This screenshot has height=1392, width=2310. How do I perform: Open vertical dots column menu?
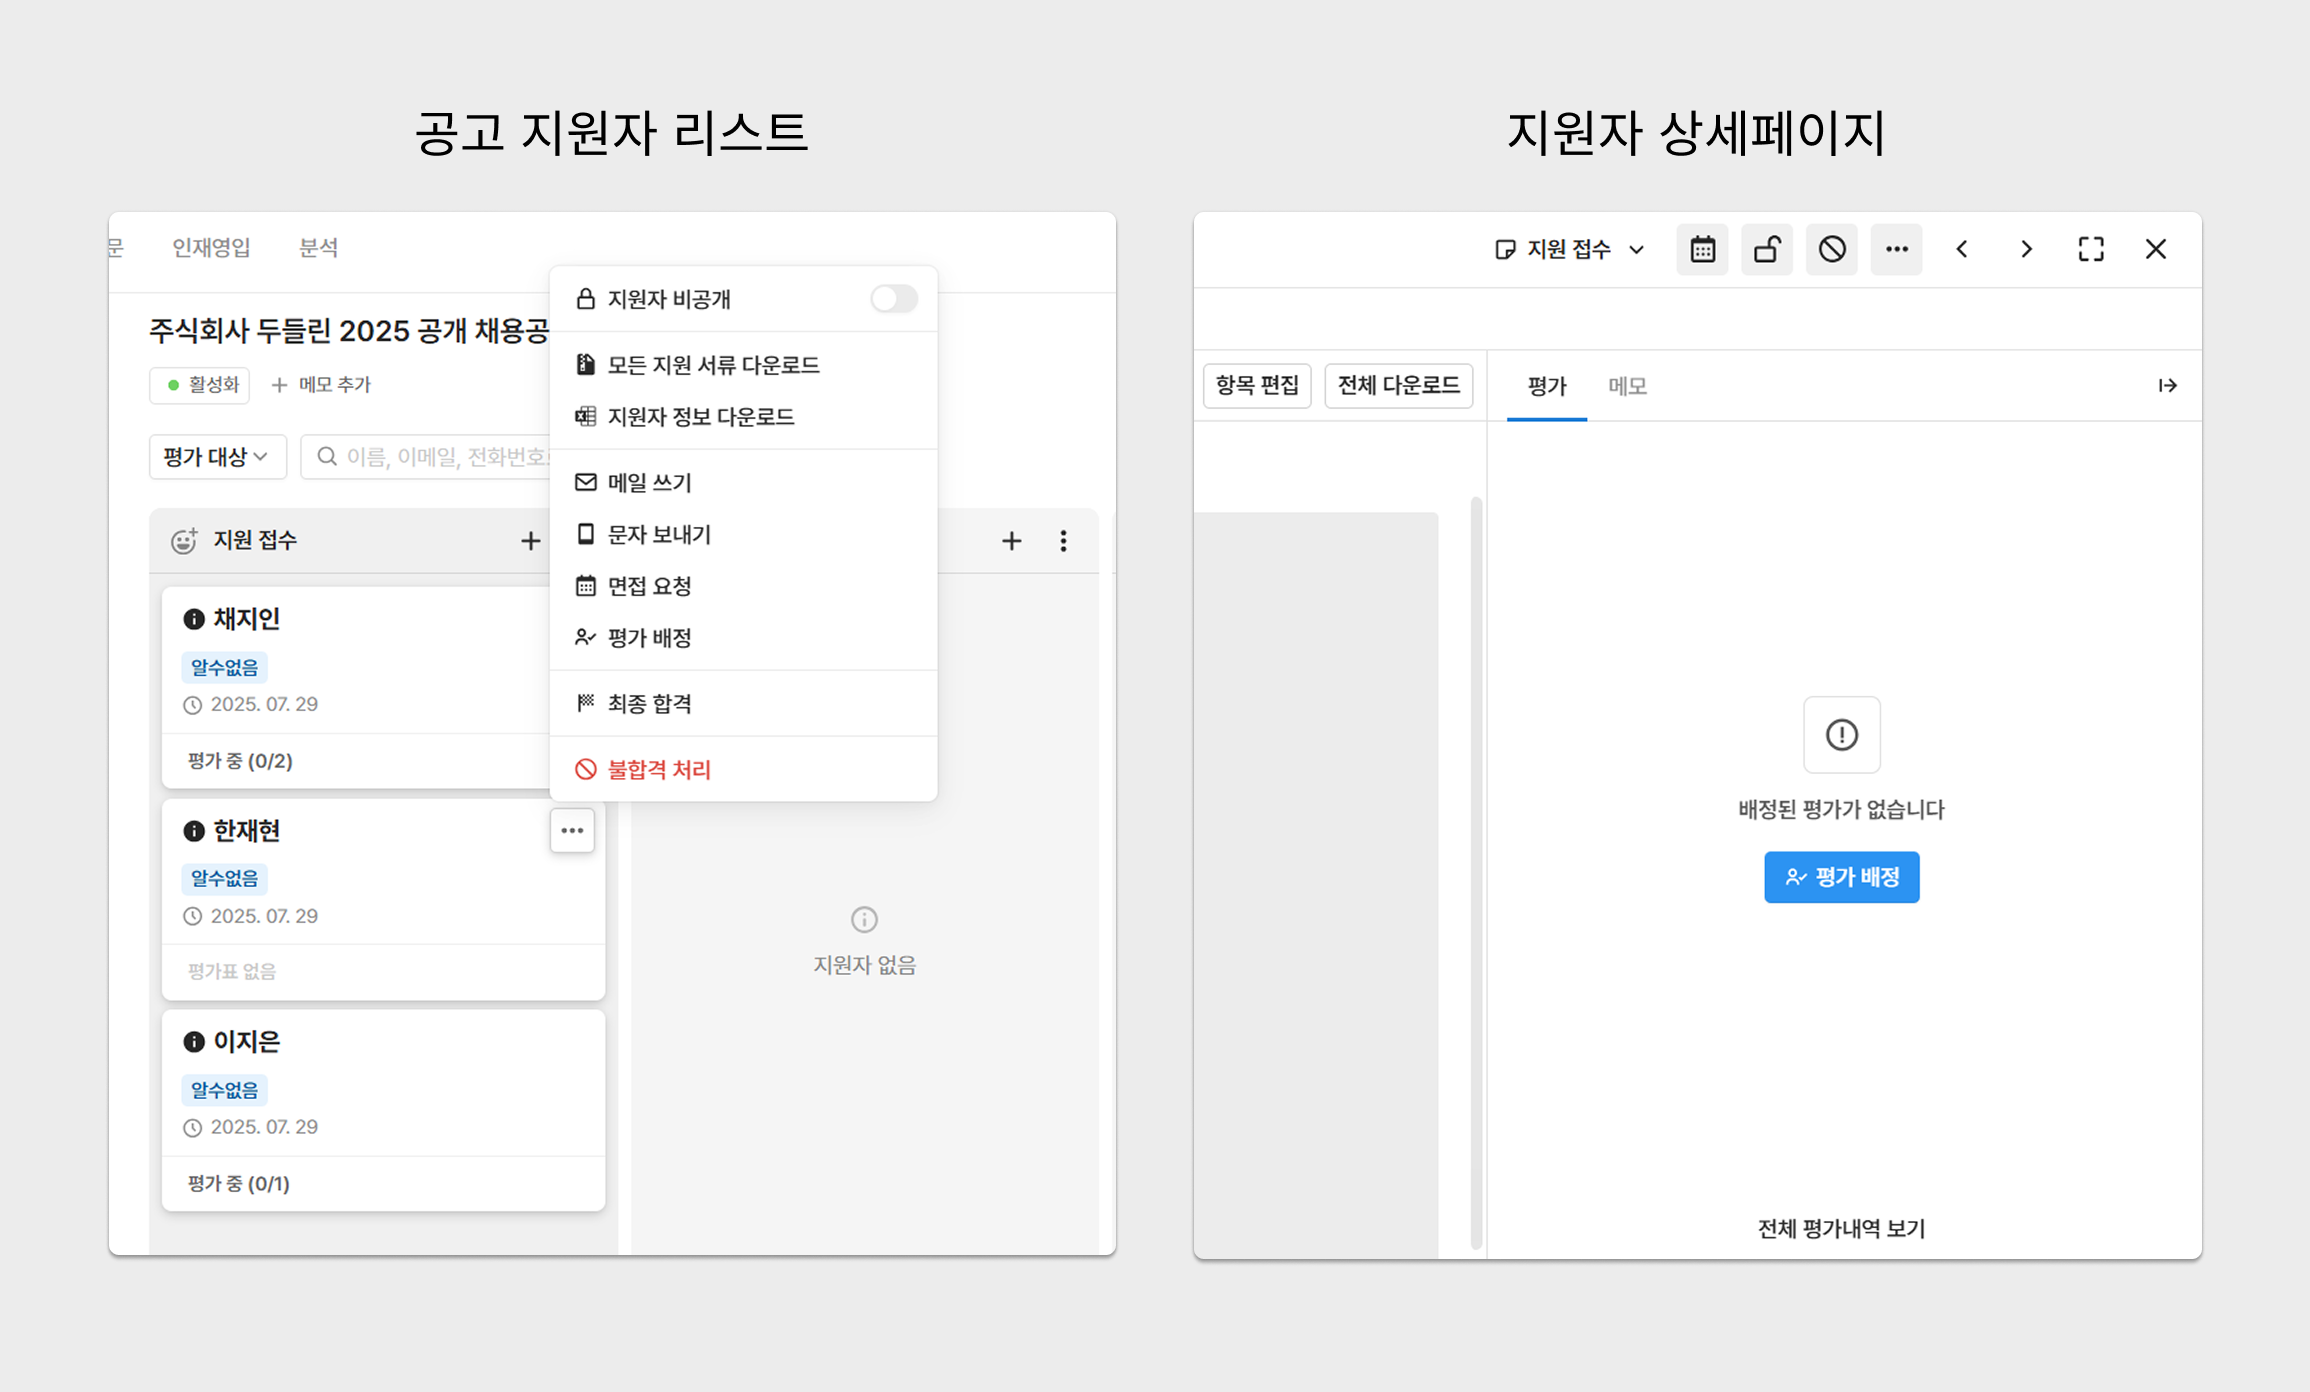click(1063, 541)
